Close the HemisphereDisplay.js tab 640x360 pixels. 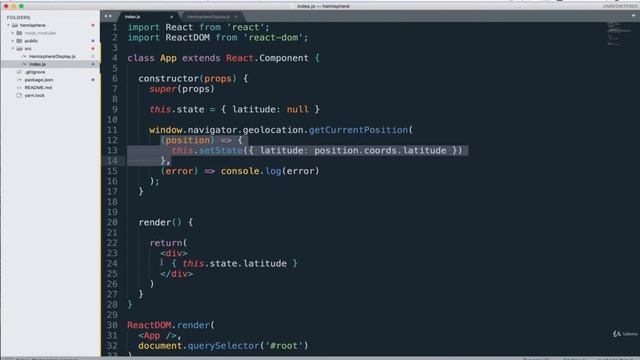tap(236, 17)
